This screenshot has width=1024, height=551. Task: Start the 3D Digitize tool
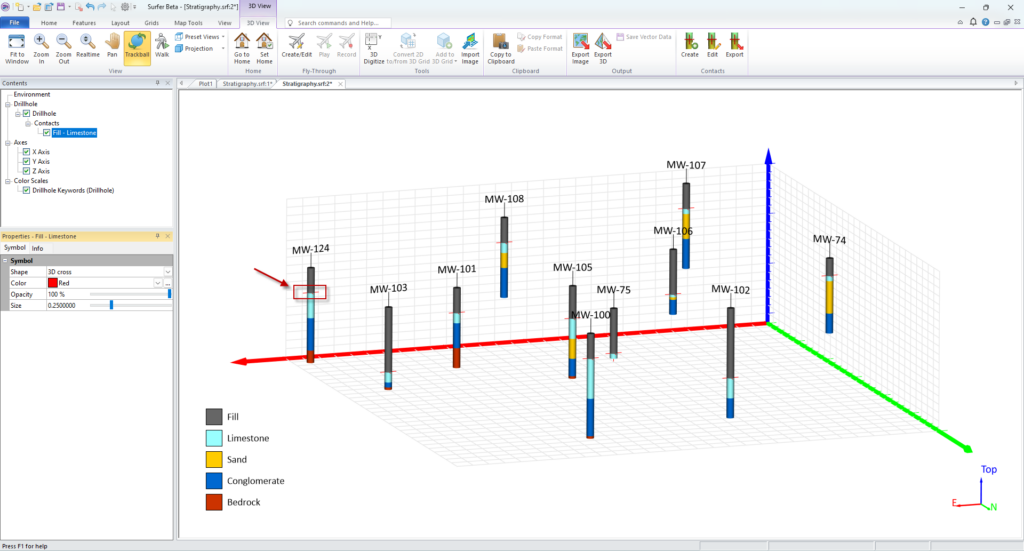[x=373, y=47]
